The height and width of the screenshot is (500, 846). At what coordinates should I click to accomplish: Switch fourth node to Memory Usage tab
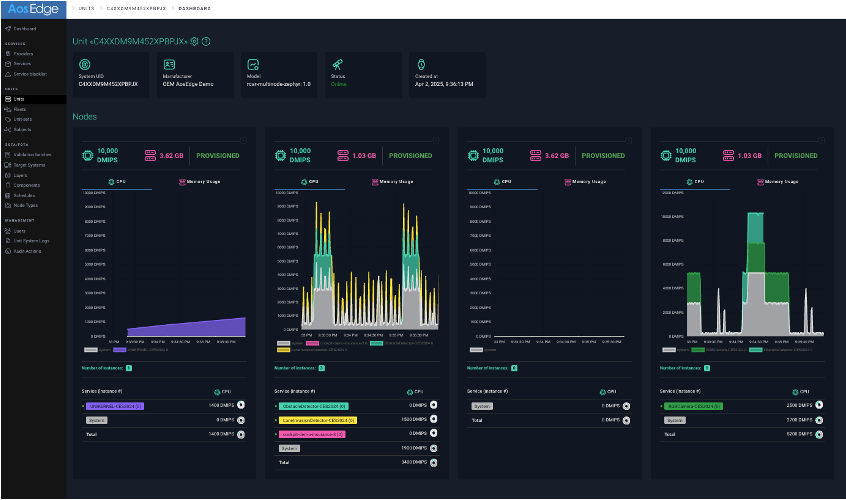[777, 181]
